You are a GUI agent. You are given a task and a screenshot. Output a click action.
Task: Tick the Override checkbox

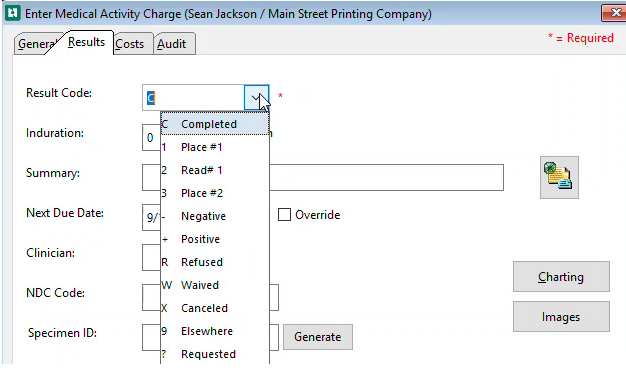point(284,215)
